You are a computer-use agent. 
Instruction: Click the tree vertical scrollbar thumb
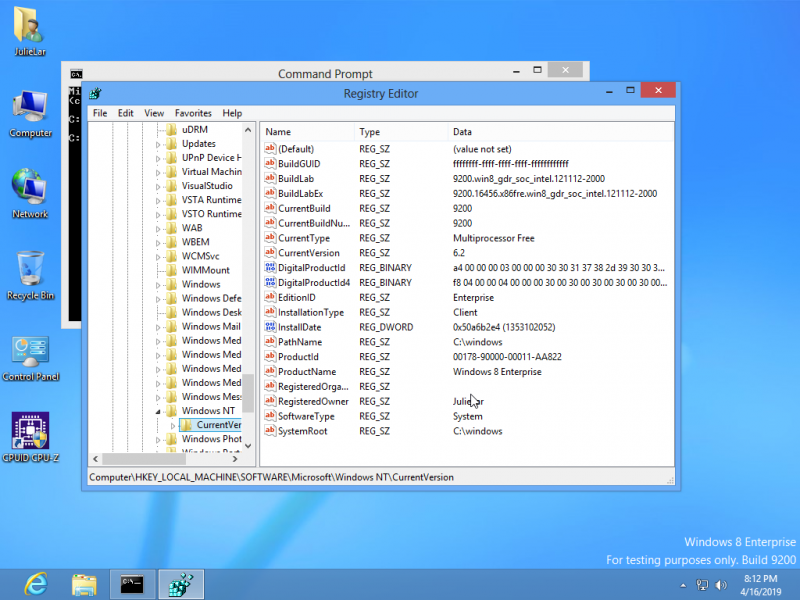pos(248,393)
